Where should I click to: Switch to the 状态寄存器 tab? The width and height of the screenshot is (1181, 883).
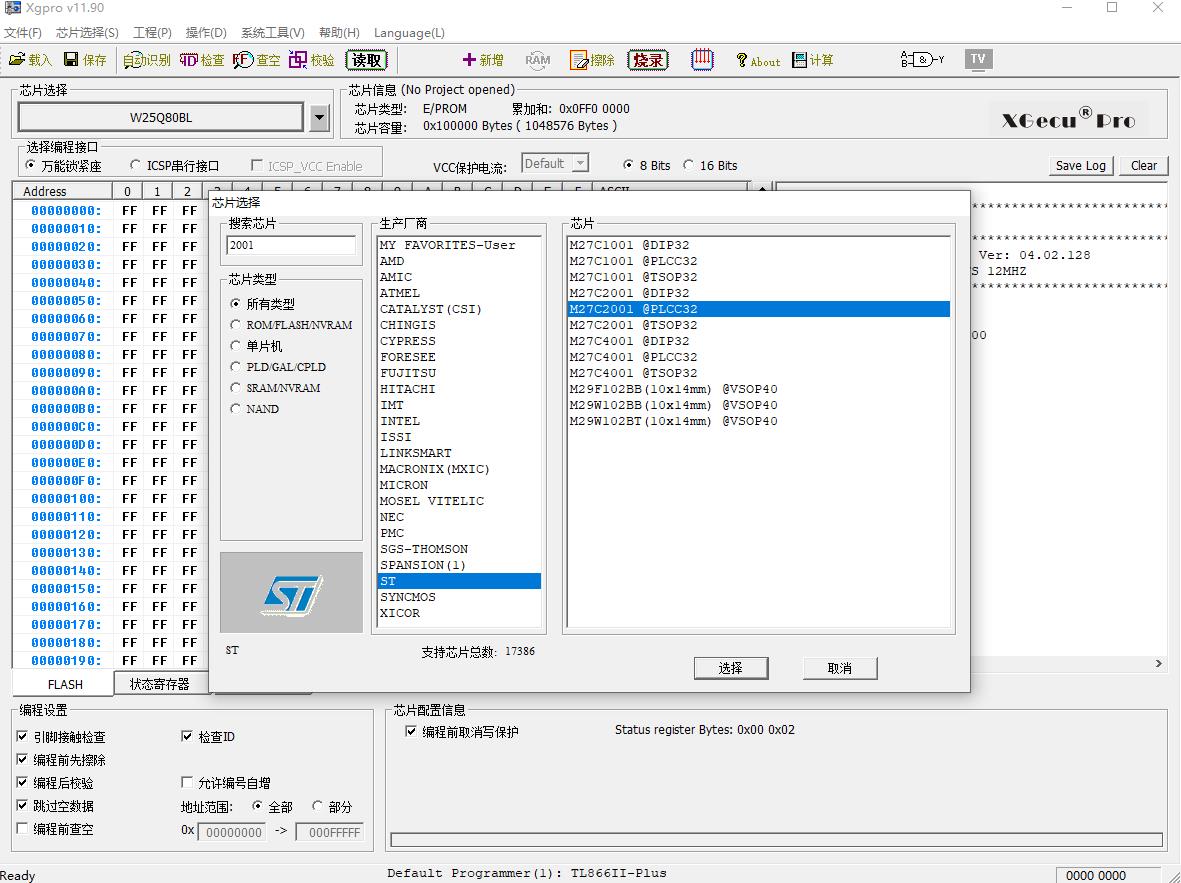159,684
